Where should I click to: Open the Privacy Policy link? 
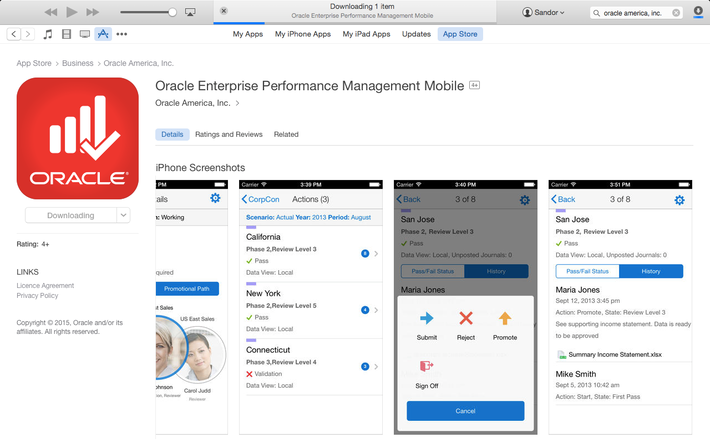pos(37,295)
